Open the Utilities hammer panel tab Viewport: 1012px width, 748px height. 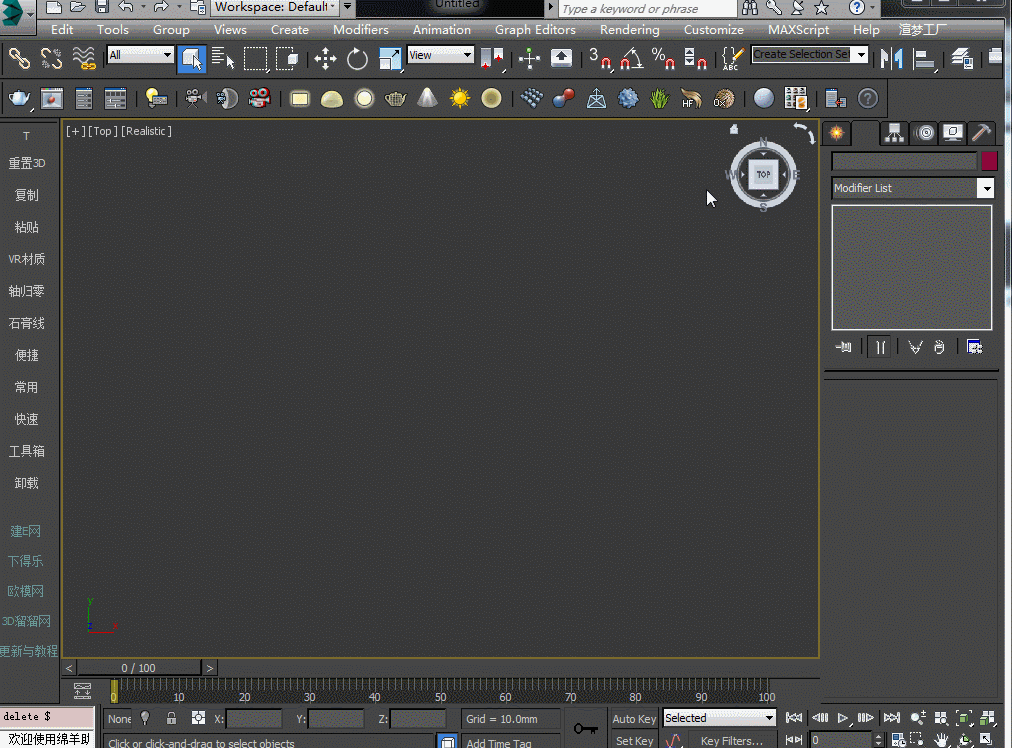pos(982,133)
